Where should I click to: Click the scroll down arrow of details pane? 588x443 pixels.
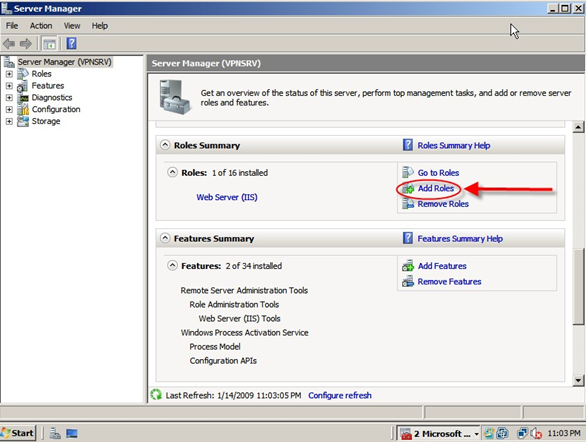(x=578, y=381)
